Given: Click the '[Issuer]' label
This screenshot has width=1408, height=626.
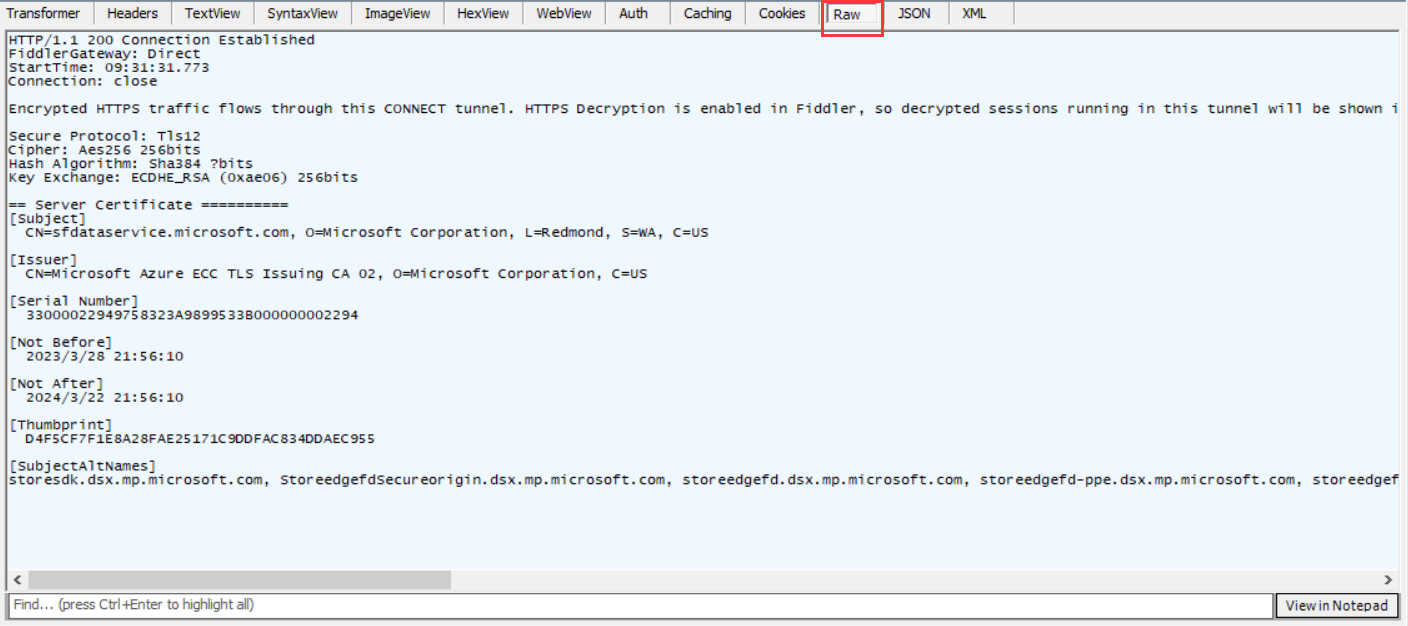Looking at the screenshot, I should 43,260.
